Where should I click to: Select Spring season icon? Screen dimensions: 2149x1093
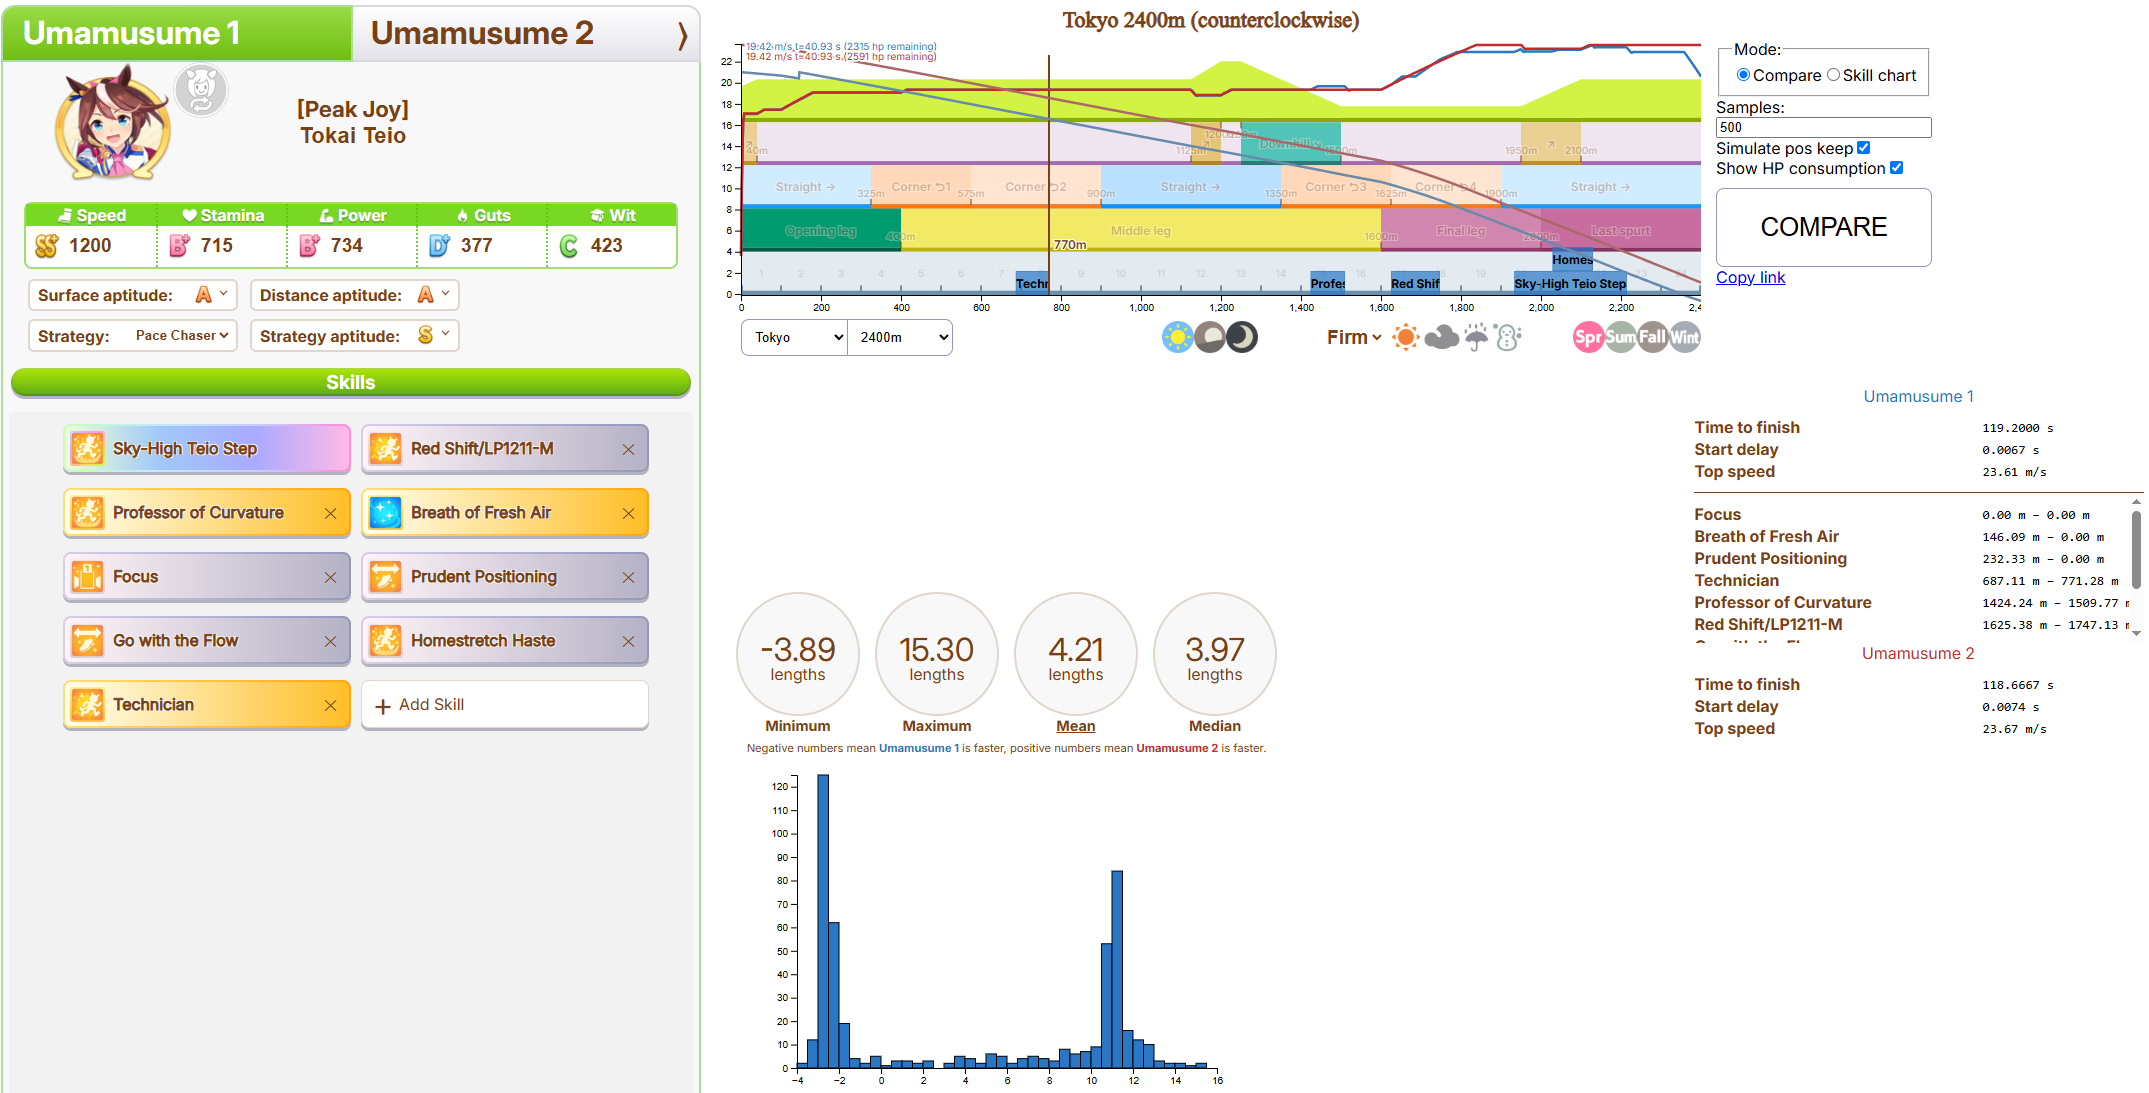coord(1588,337)
